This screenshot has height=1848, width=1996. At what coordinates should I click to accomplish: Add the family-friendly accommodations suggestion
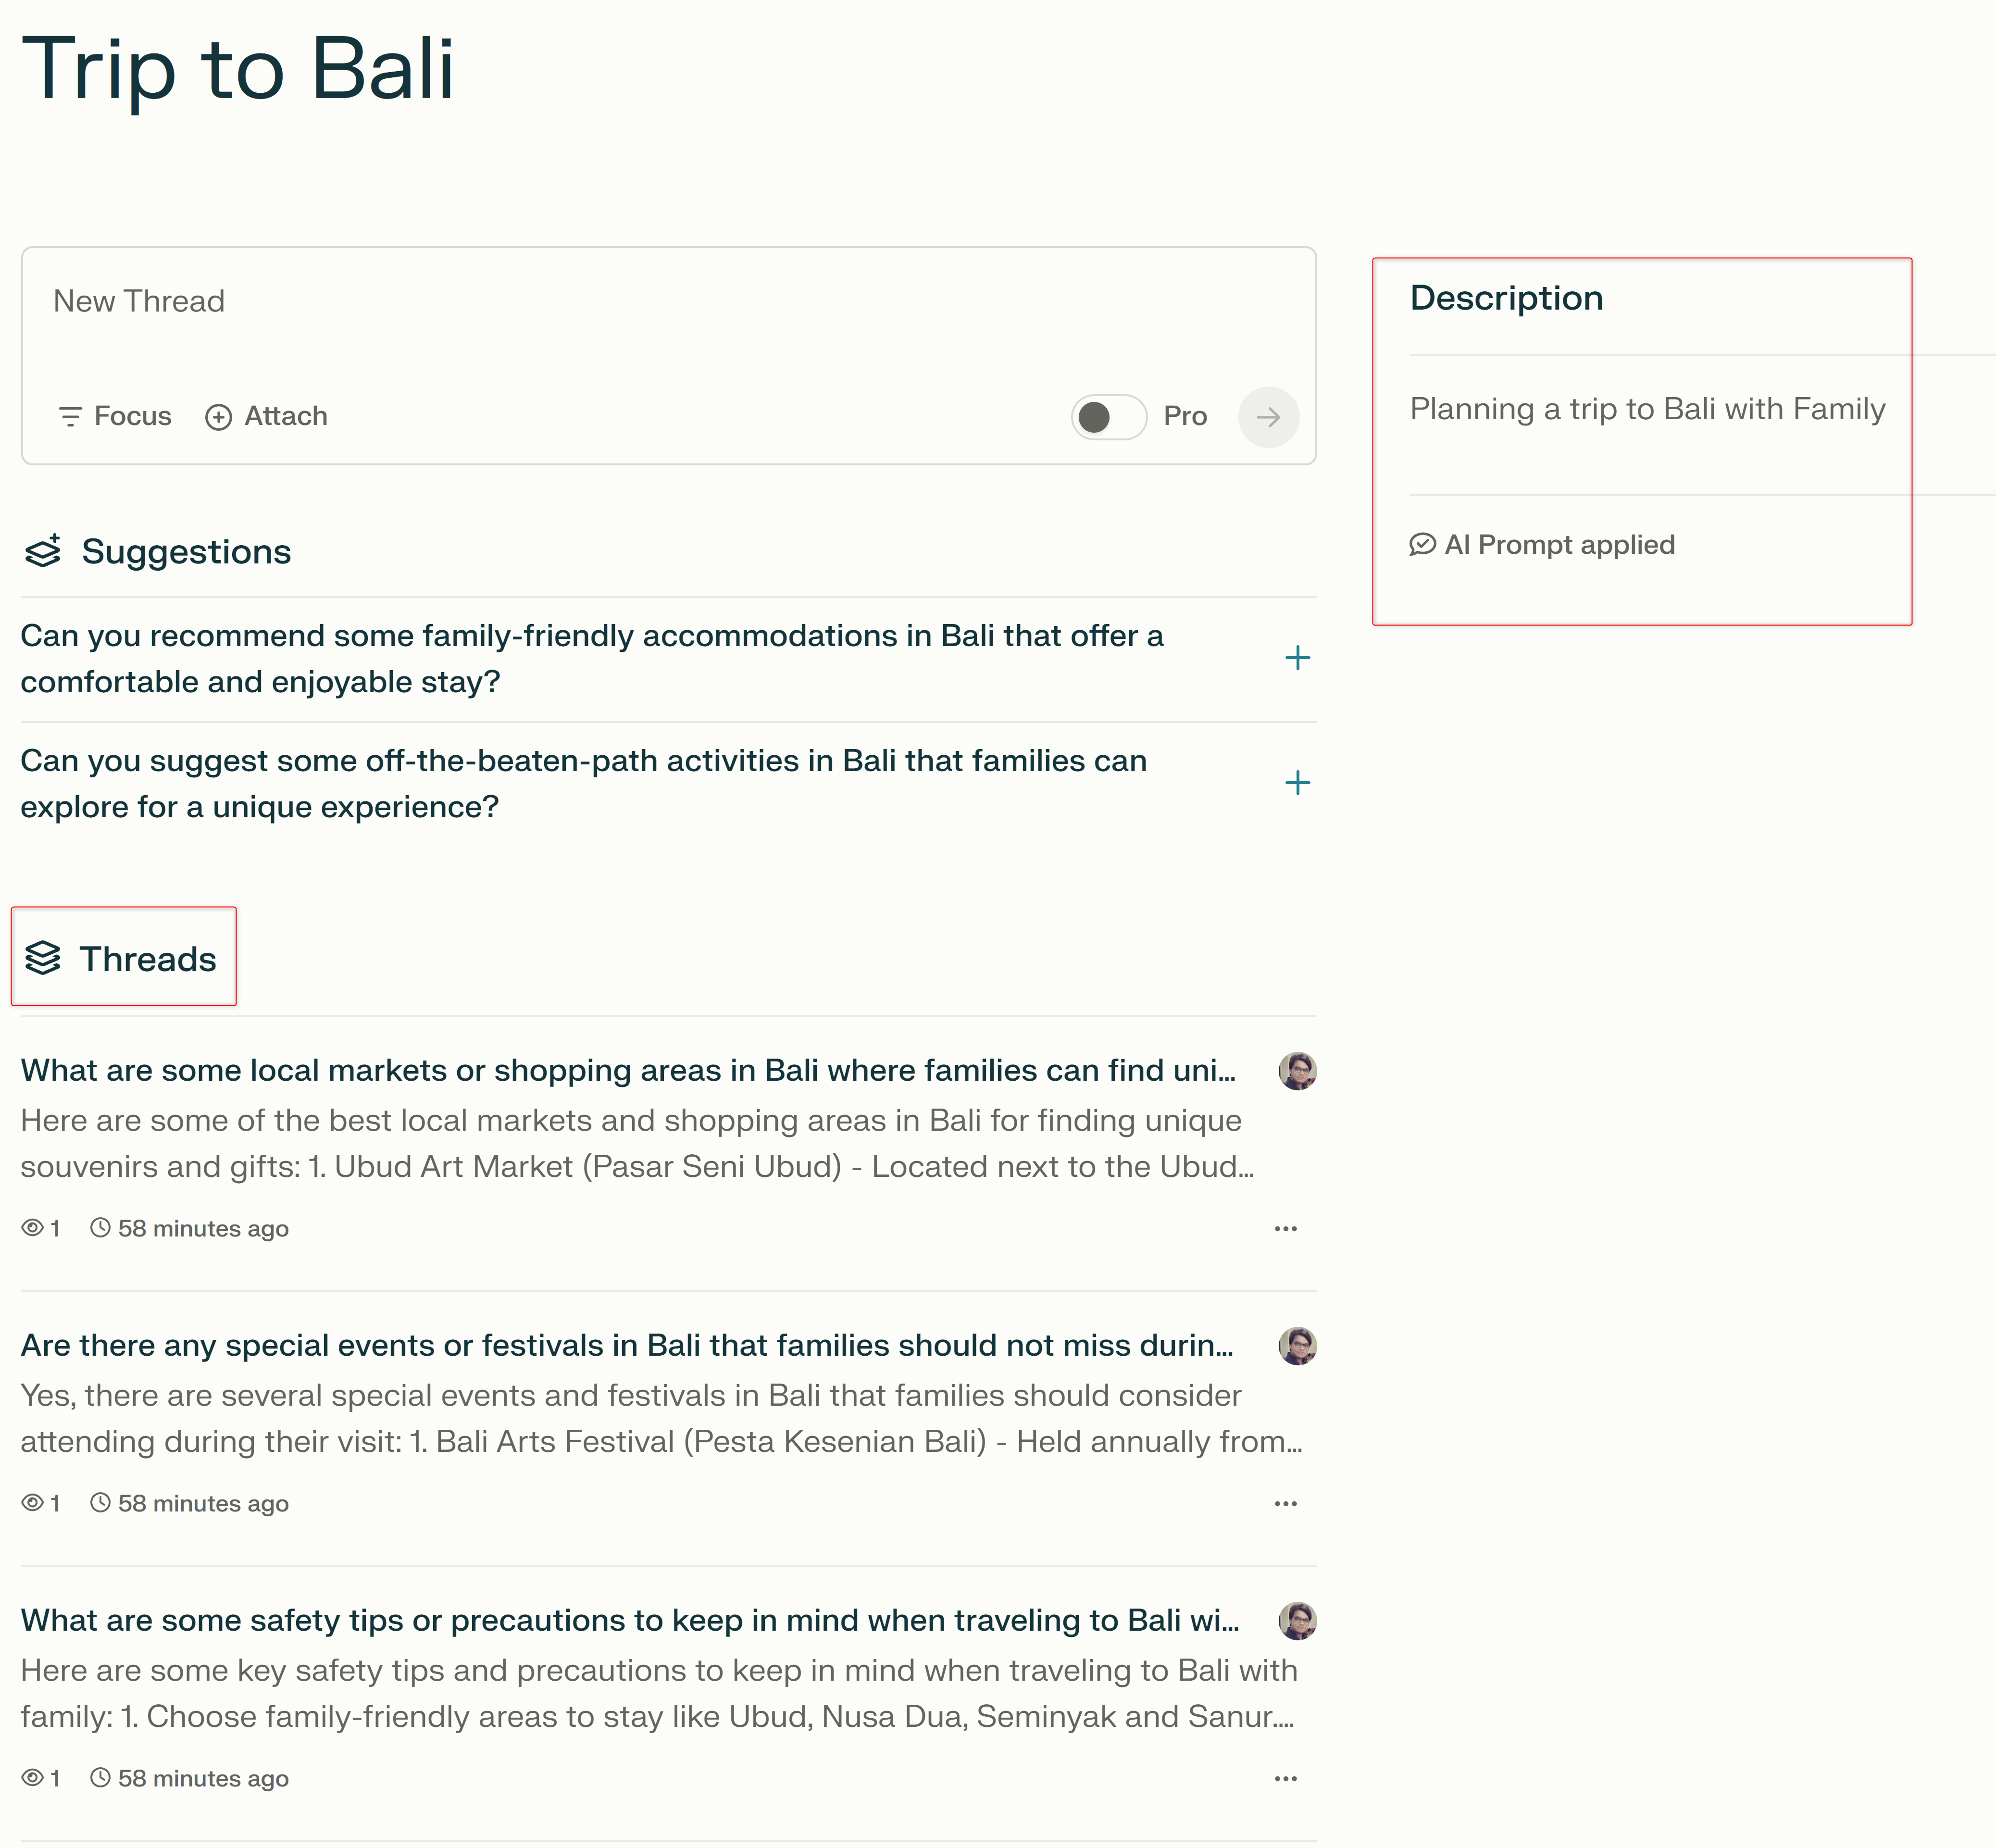(1297, 658)
